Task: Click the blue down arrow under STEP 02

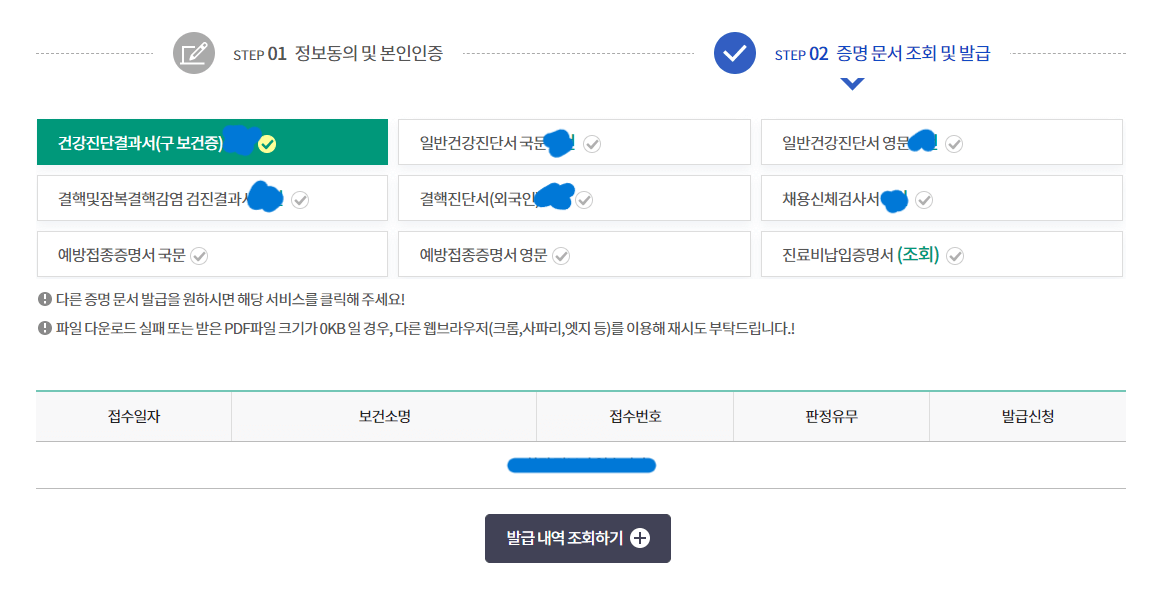Action: (x=851, y=84)
